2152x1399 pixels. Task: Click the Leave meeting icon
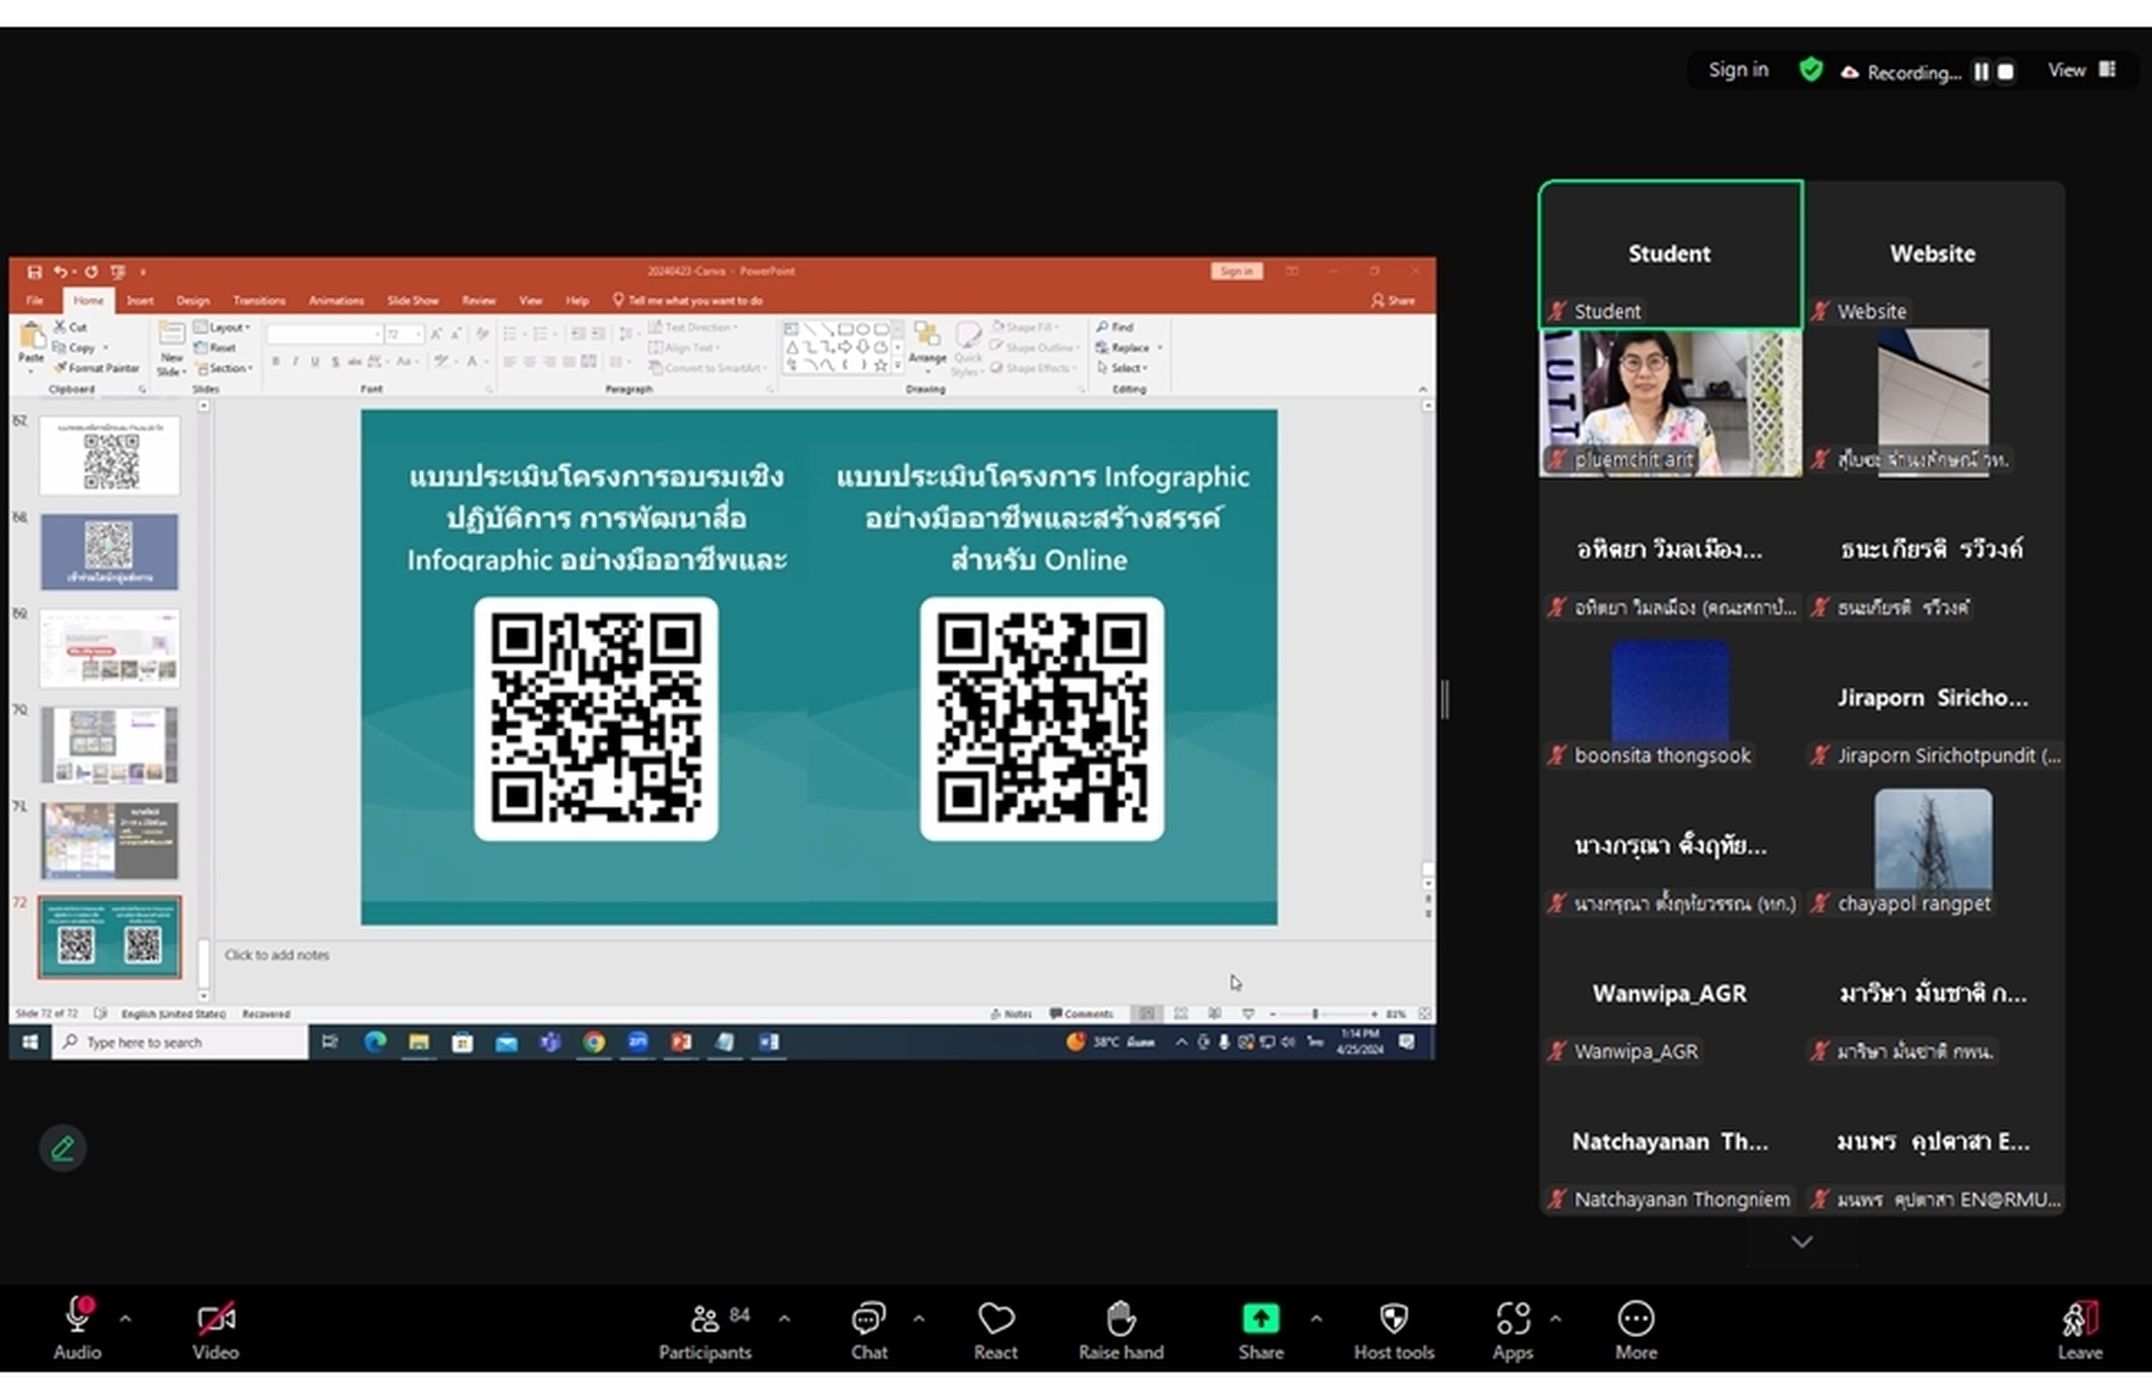[x=2080, y=1319]
